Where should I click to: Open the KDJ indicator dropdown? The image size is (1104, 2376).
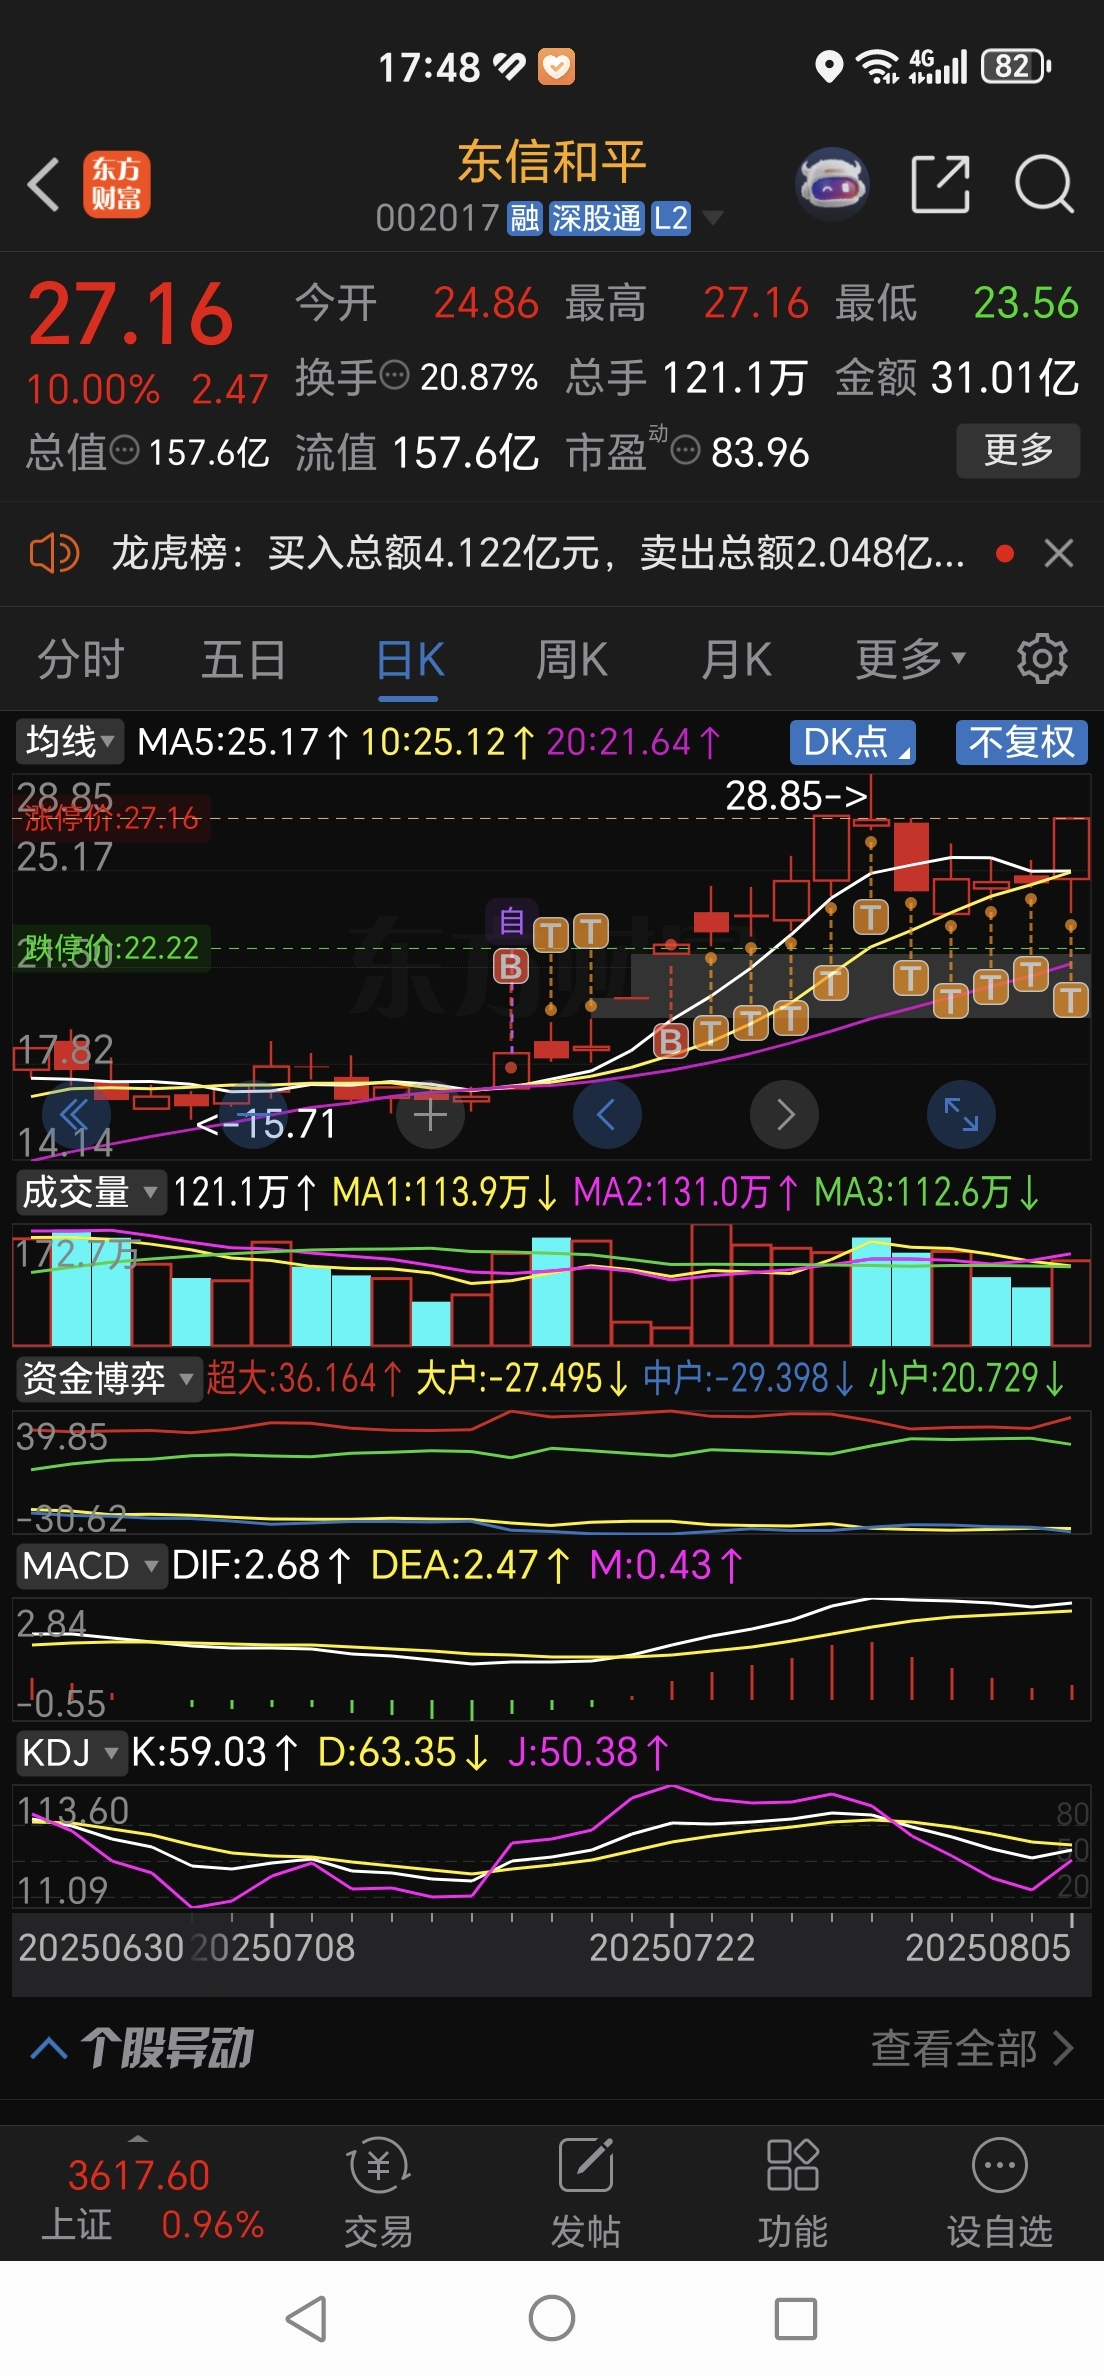[71, 1752]
